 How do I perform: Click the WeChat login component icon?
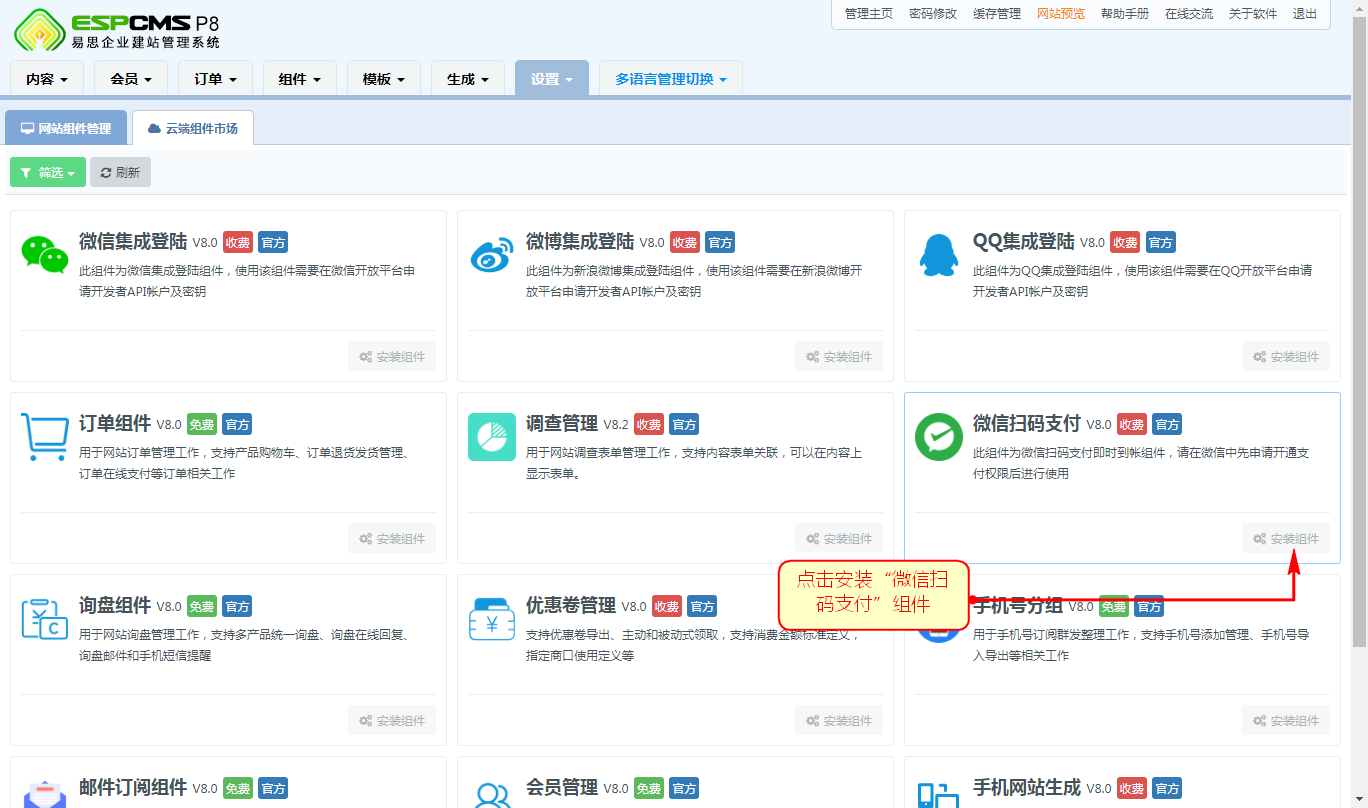pos(45,254)
